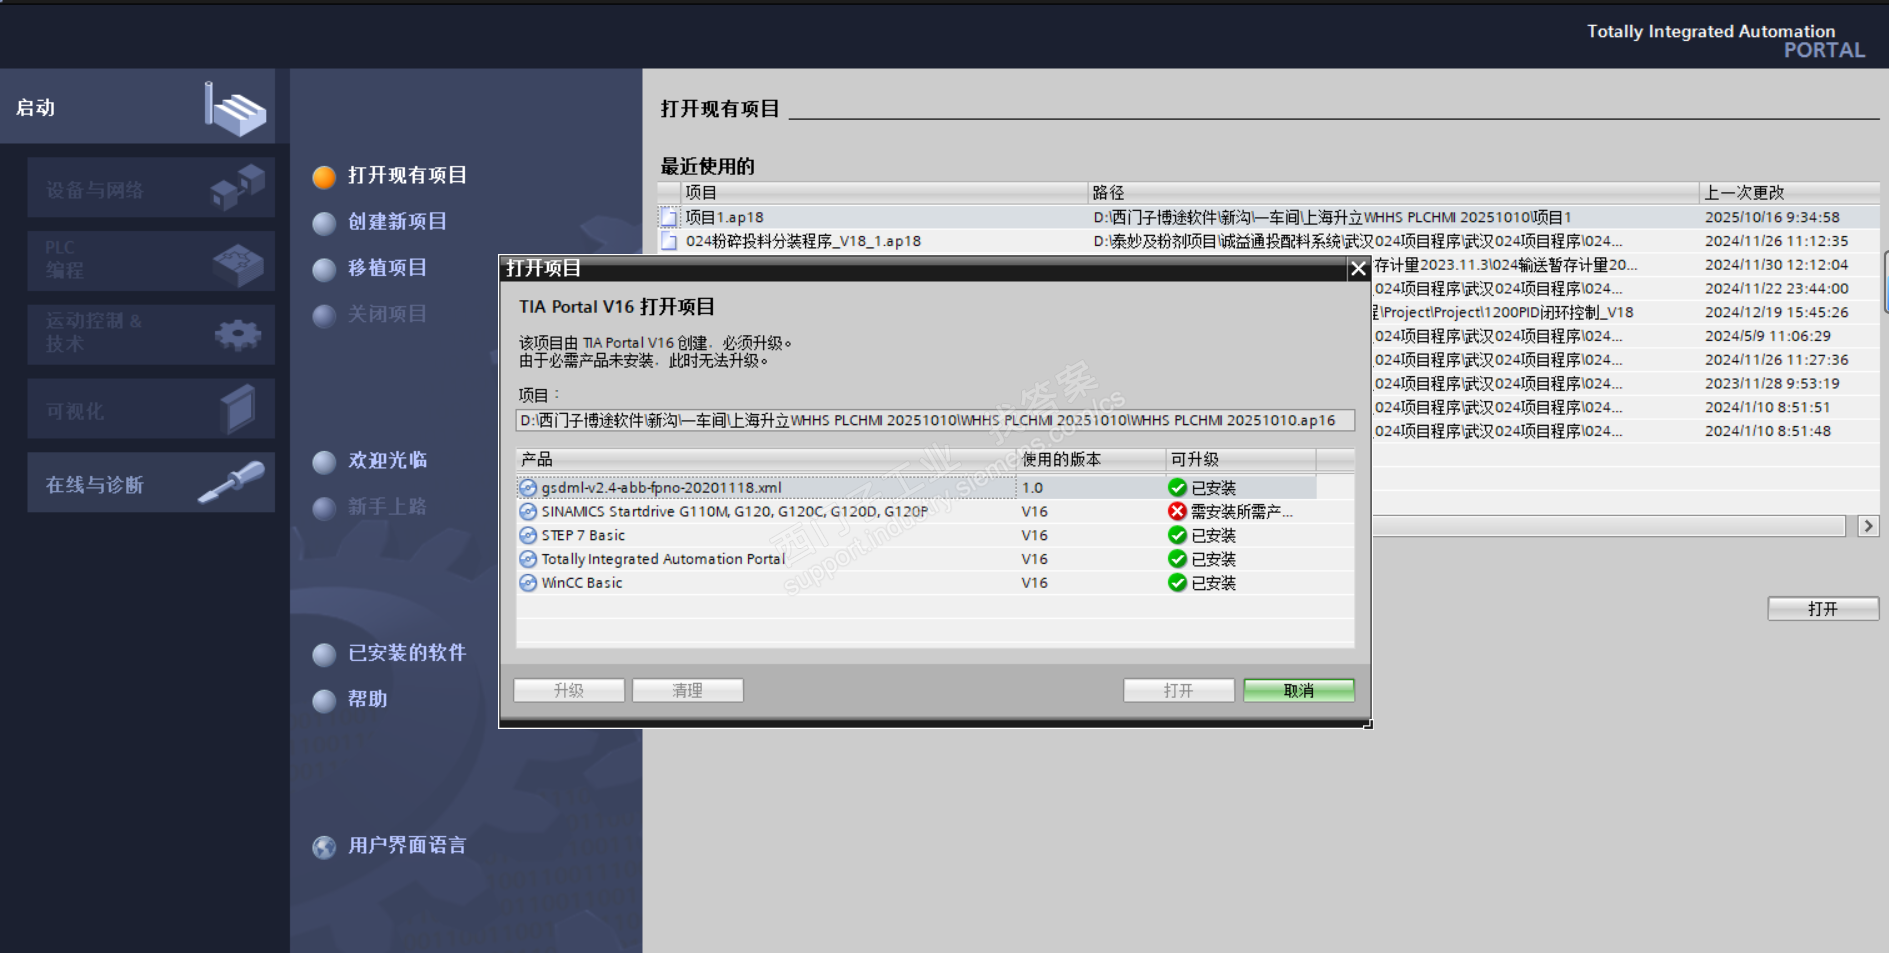Click bullet icon next to 创建新项目

[x=324, y=223]
